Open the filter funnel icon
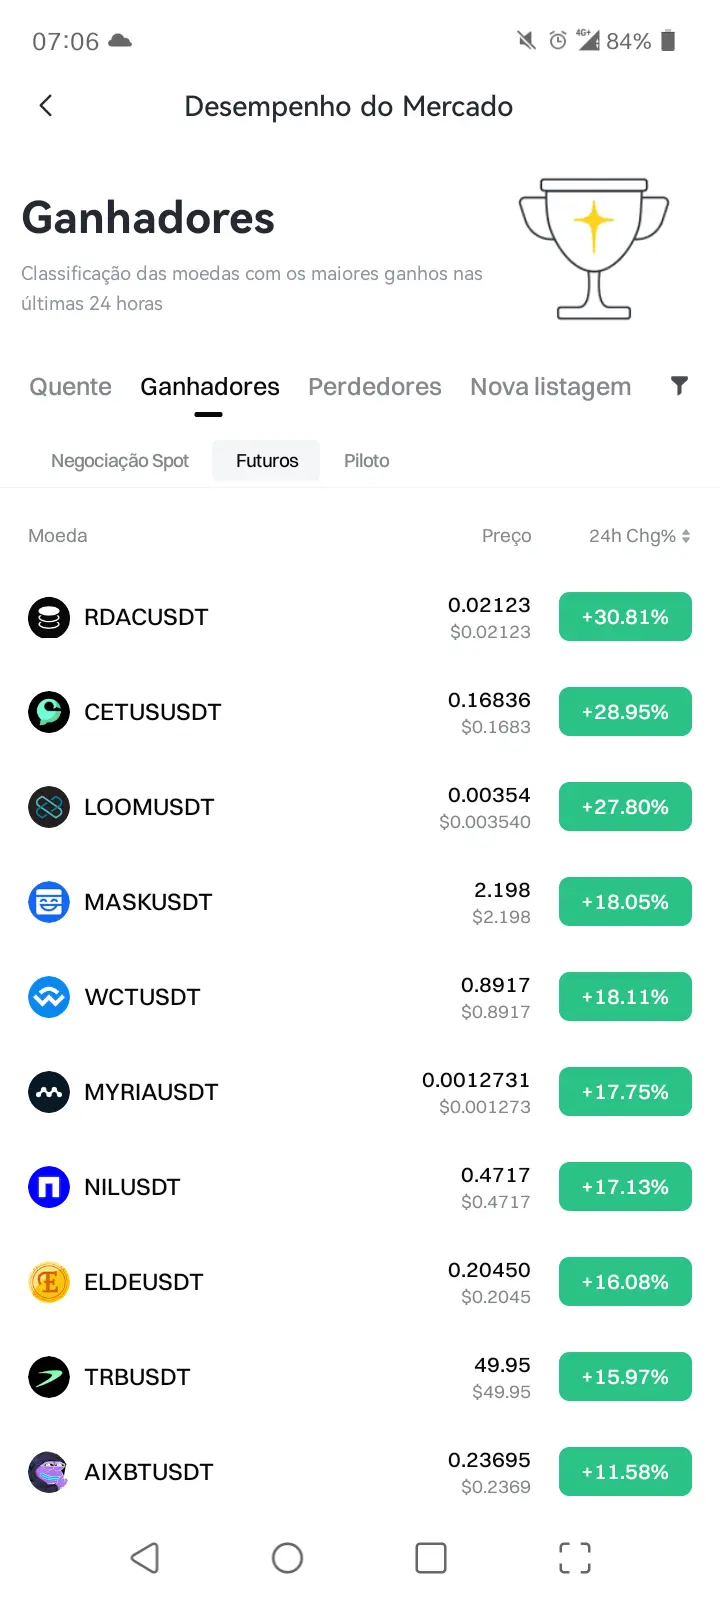The height and width of the screenshot is (1600, 720). point(679,386)
